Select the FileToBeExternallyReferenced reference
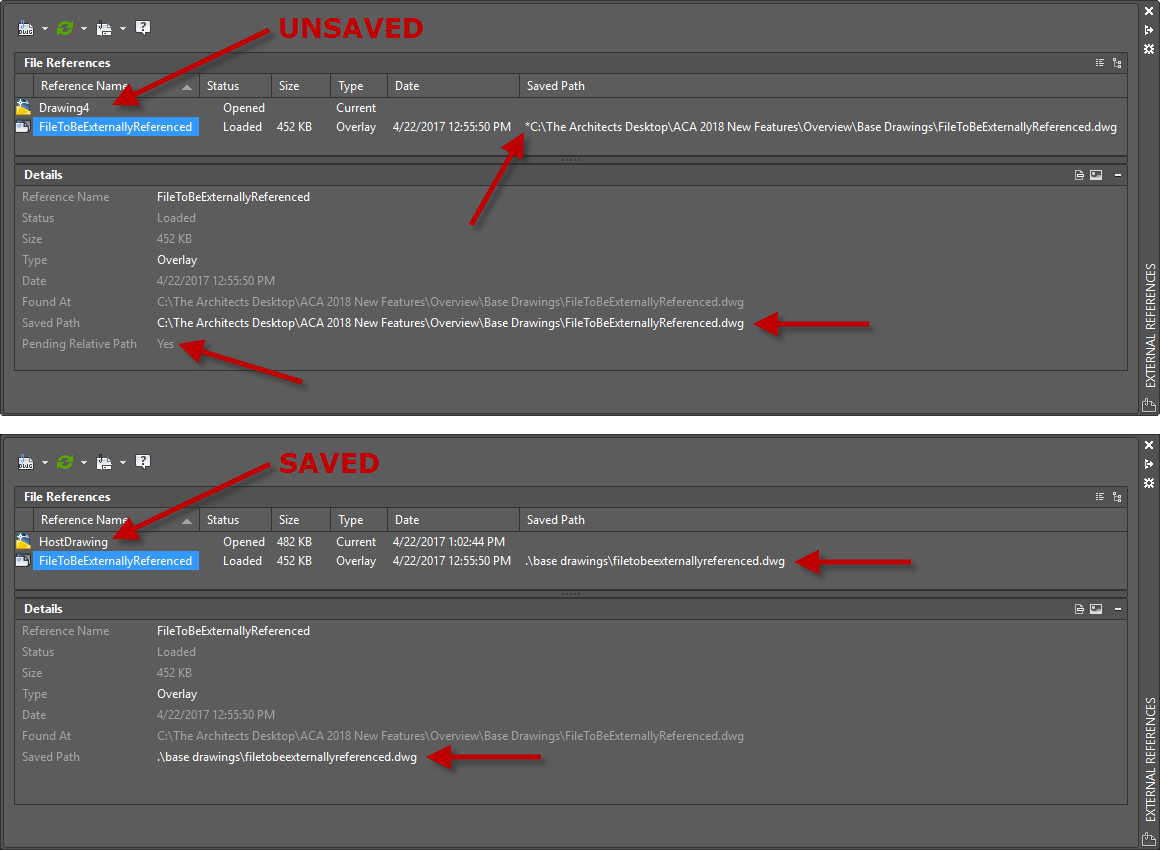The image size is (1160, 850). (x=116, y=126)
